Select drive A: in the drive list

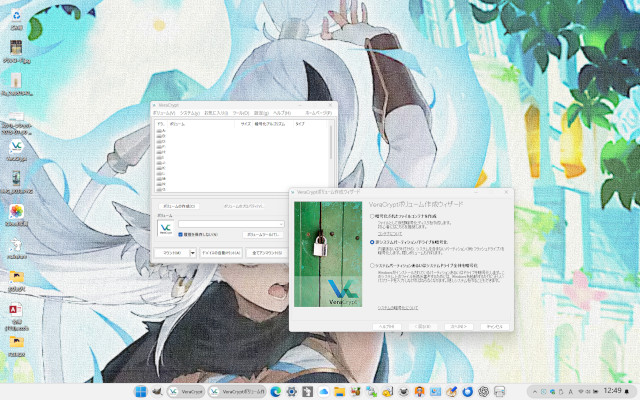click(x=161, y=131)
